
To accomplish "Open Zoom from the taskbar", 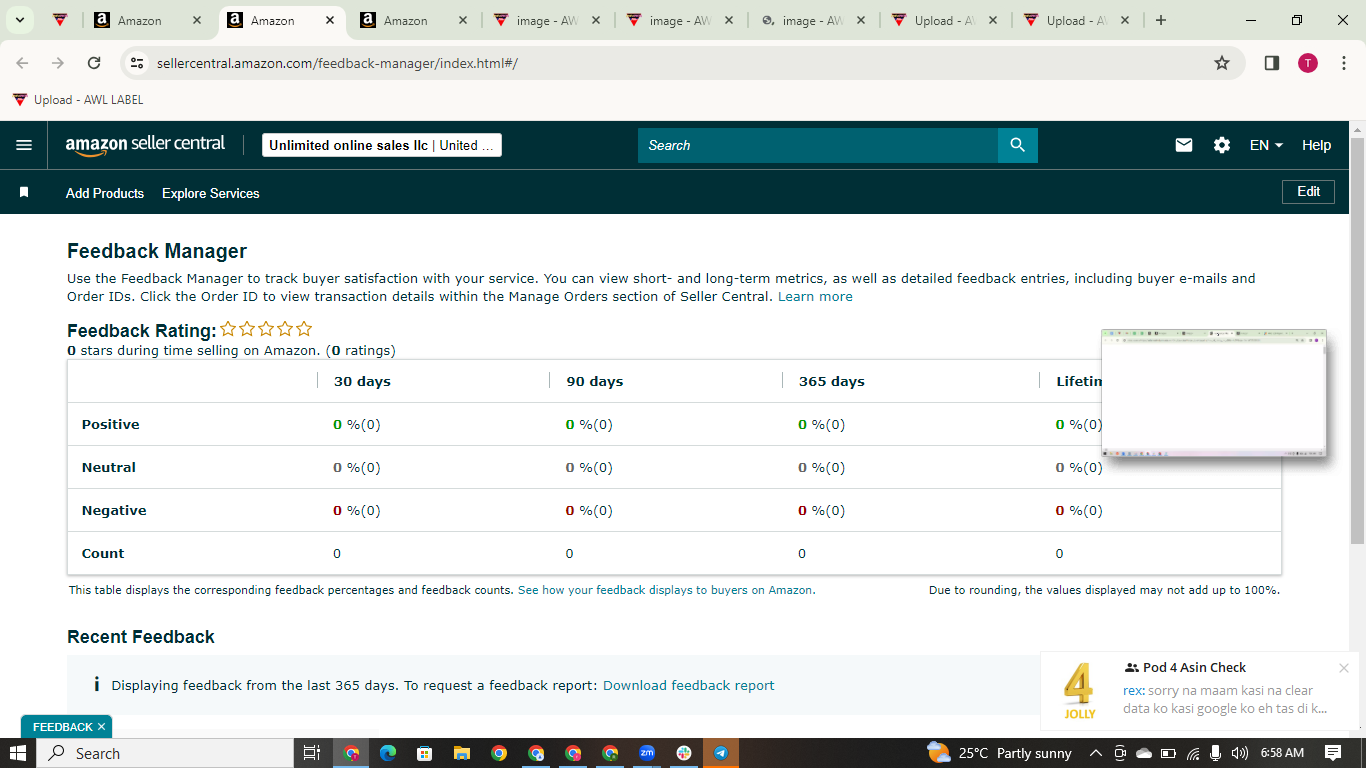I will click(x=647, y=753).
